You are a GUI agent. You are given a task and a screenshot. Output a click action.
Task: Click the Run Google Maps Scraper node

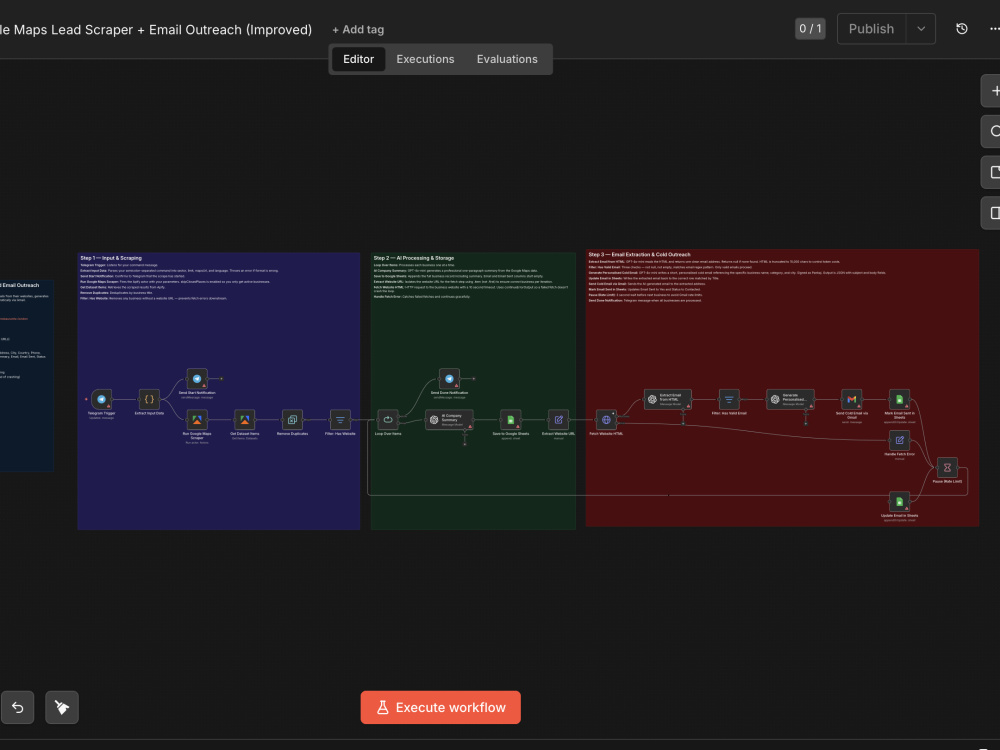pos(197,420)
